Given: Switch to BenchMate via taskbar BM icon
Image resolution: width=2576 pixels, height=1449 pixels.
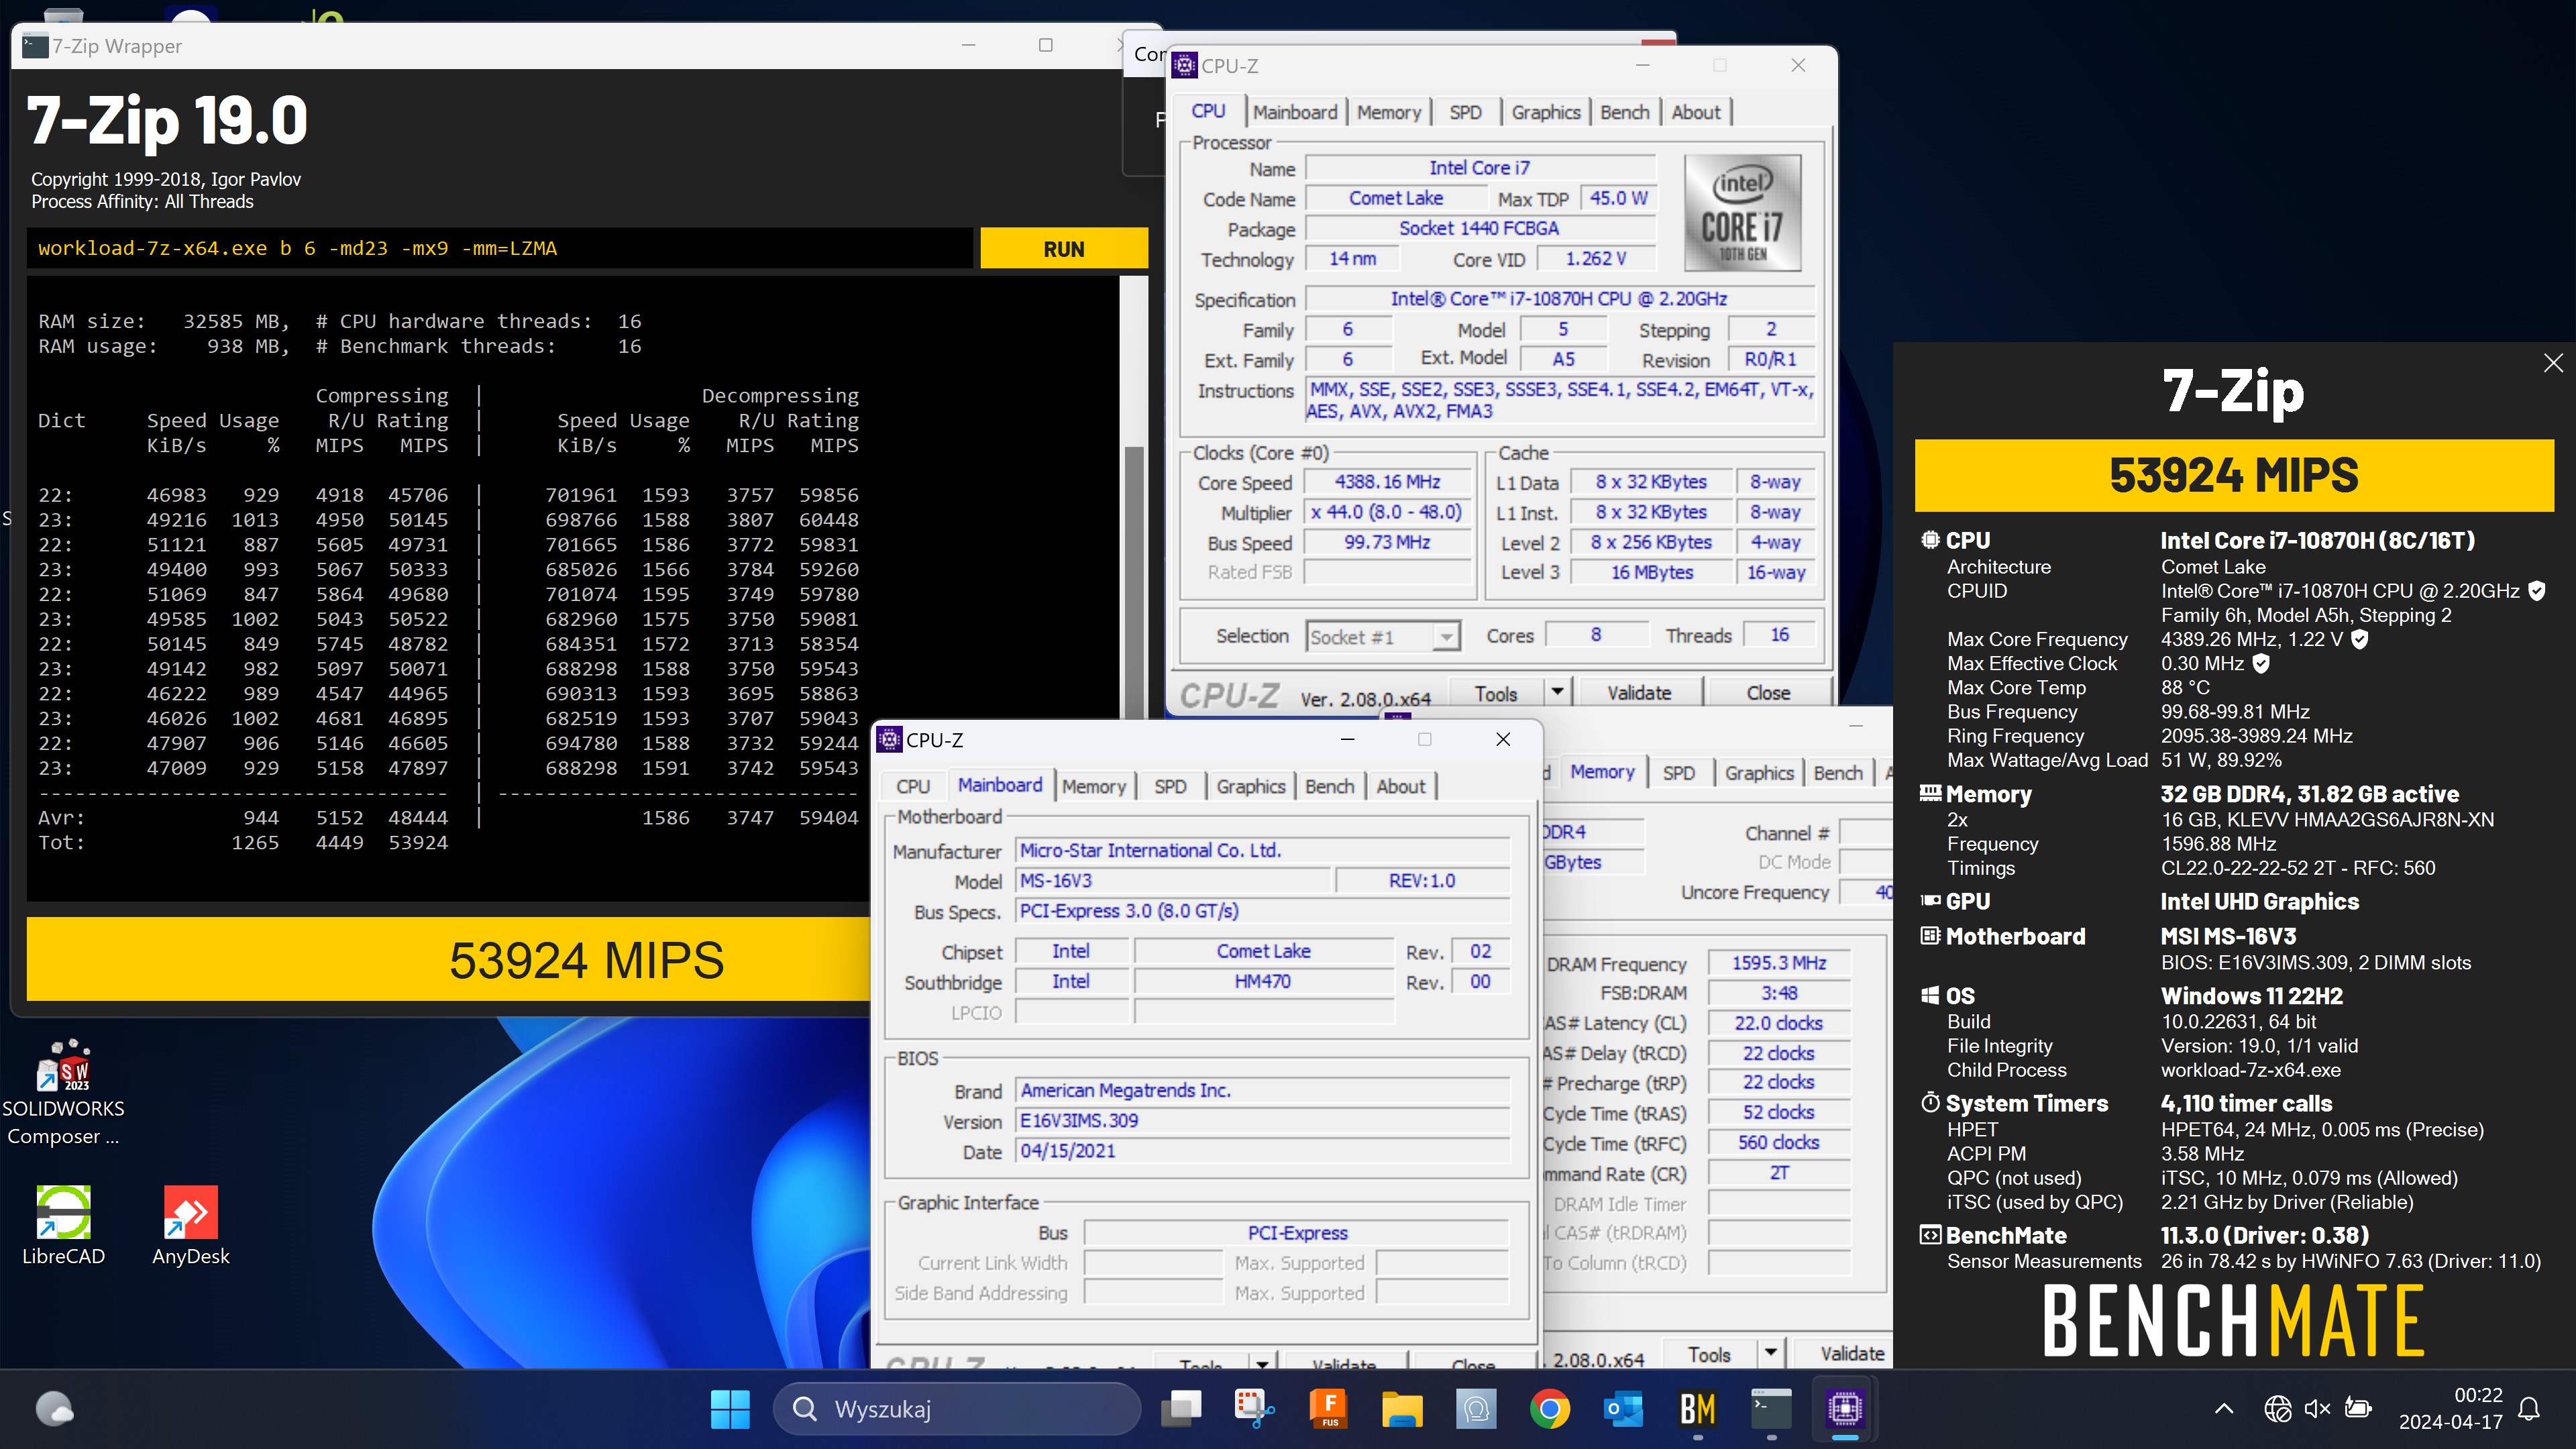Looking at the screenshot, I should coord(1697,1409).
